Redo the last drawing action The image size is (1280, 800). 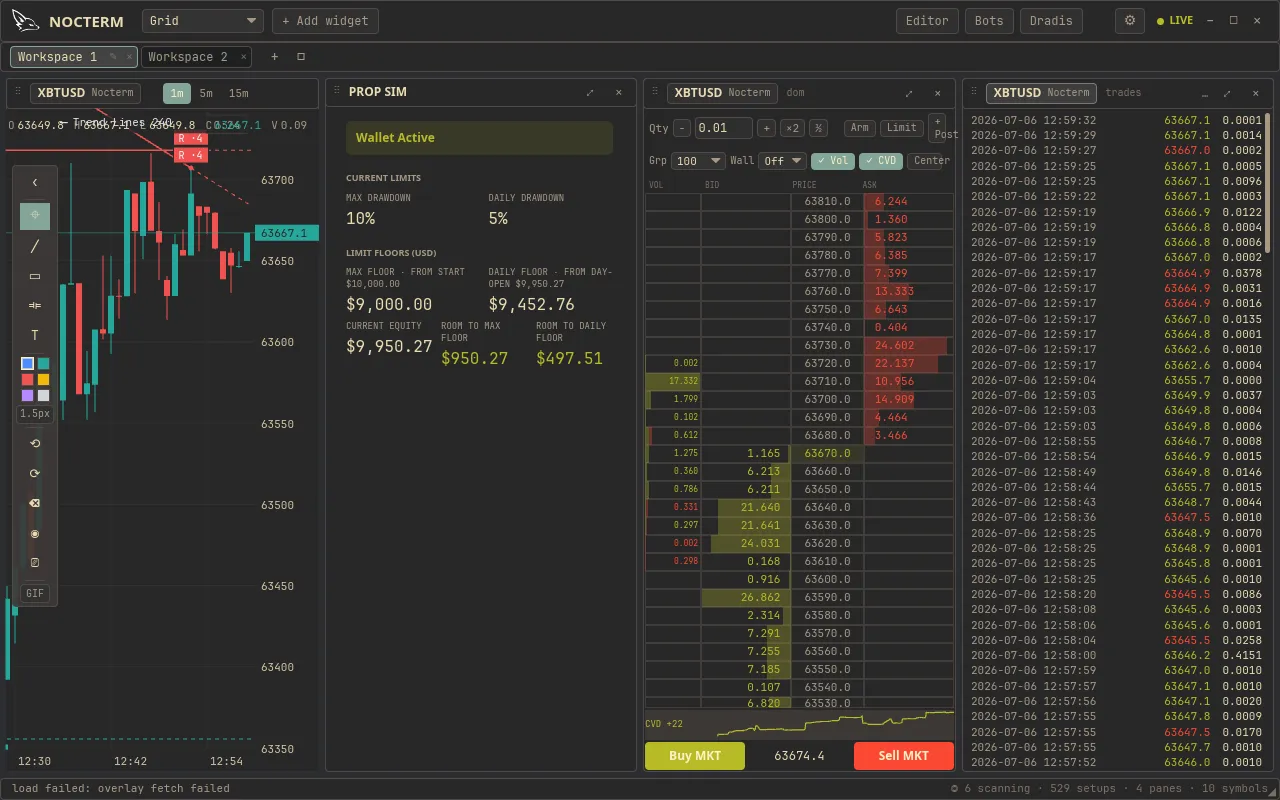point(35,473)
